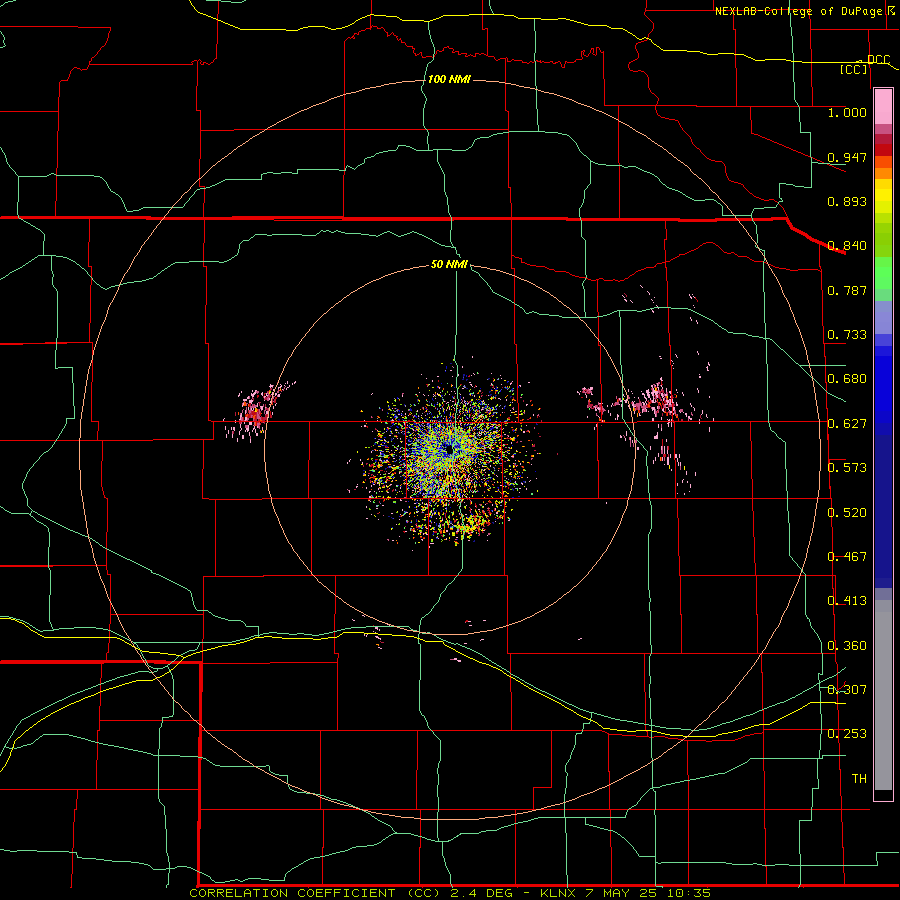Viewport: 900px width, 900px height.
Task: Click the 10:35 timestamp in footer
Action: [x=689, y=893]
